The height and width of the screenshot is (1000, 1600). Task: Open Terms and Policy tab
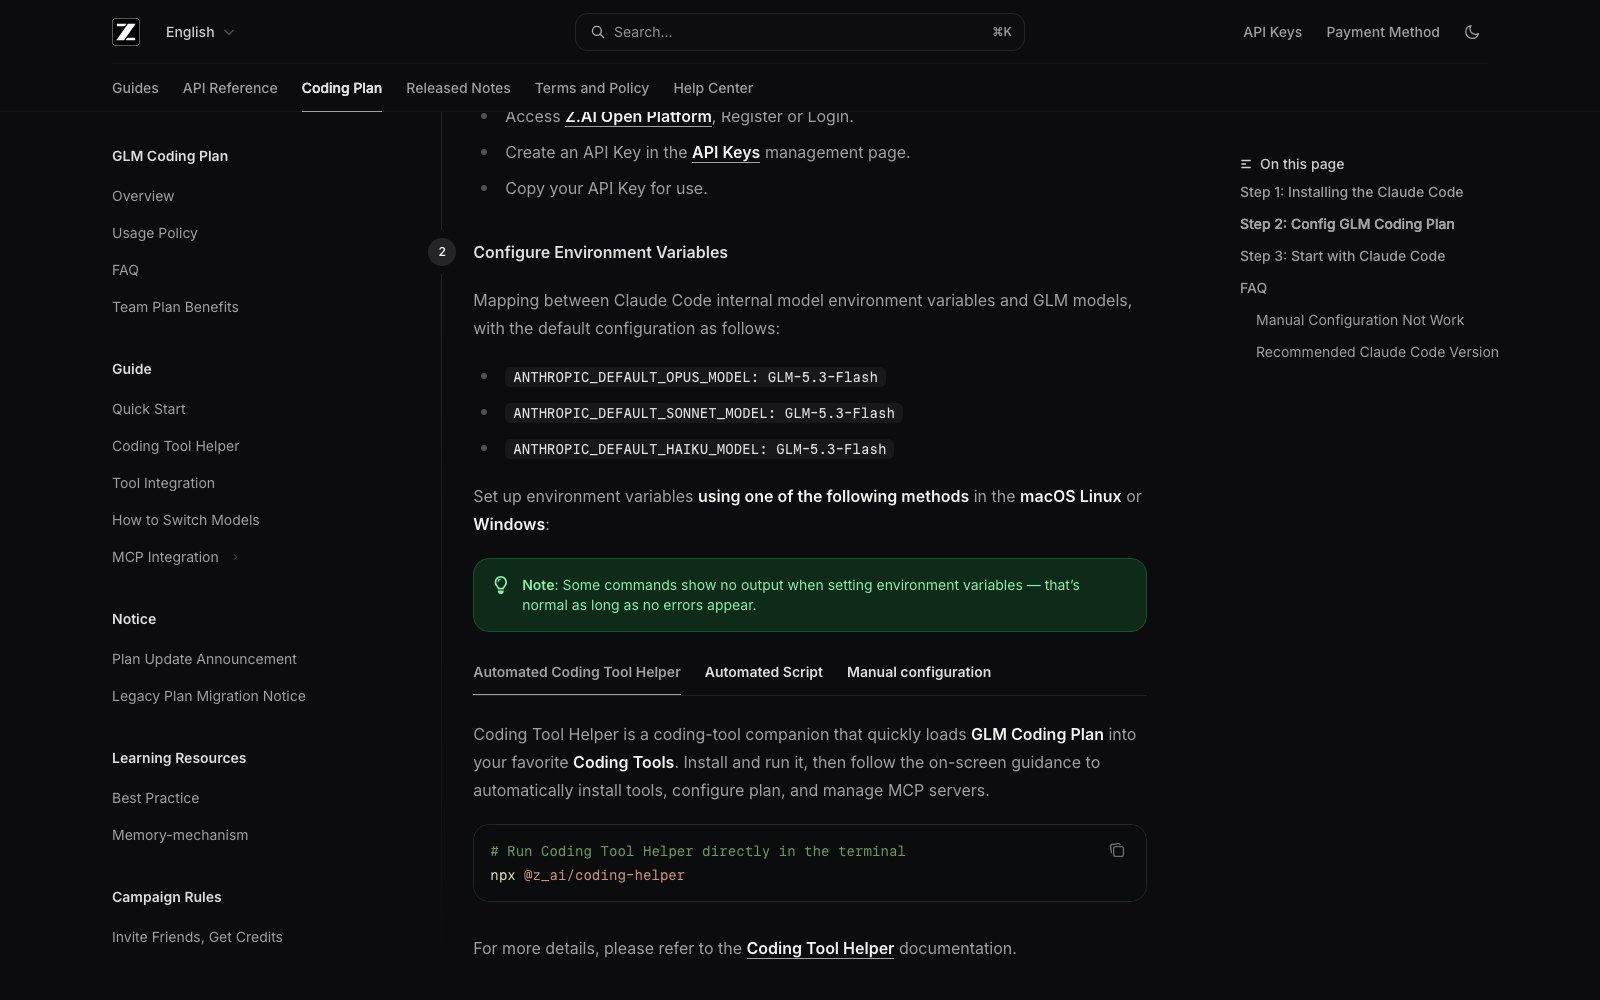click(x=592, y=88)
